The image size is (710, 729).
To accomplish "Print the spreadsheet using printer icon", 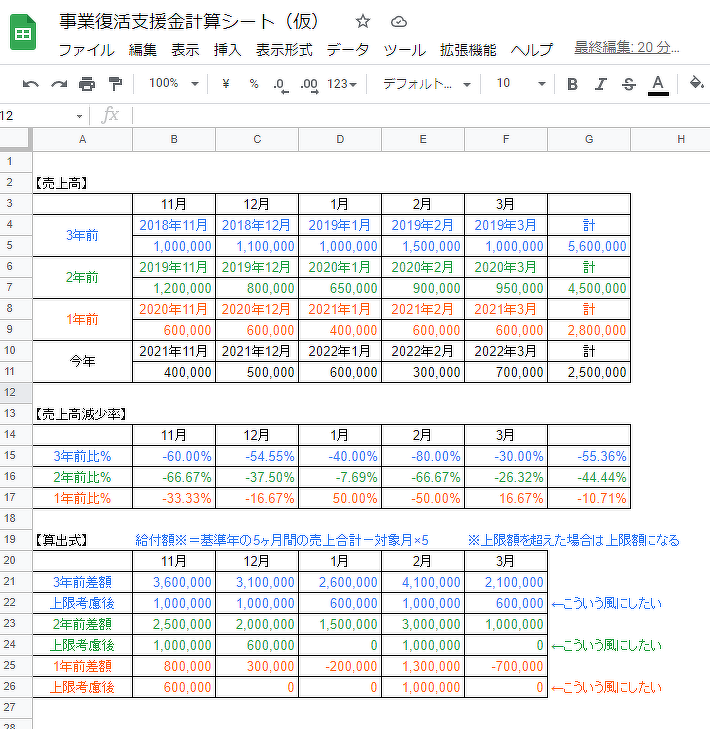I will pyautogui.click(x=87, y=84).
